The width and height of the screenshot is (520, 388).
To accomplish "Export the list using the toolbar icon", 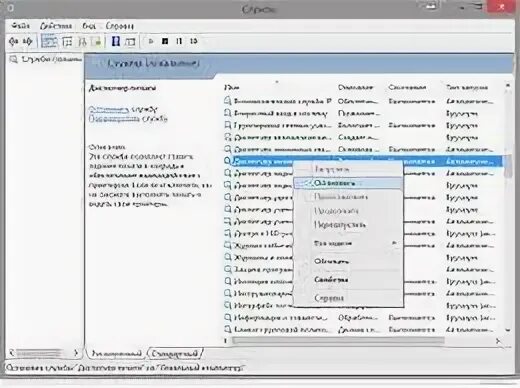I will (97, 42).
